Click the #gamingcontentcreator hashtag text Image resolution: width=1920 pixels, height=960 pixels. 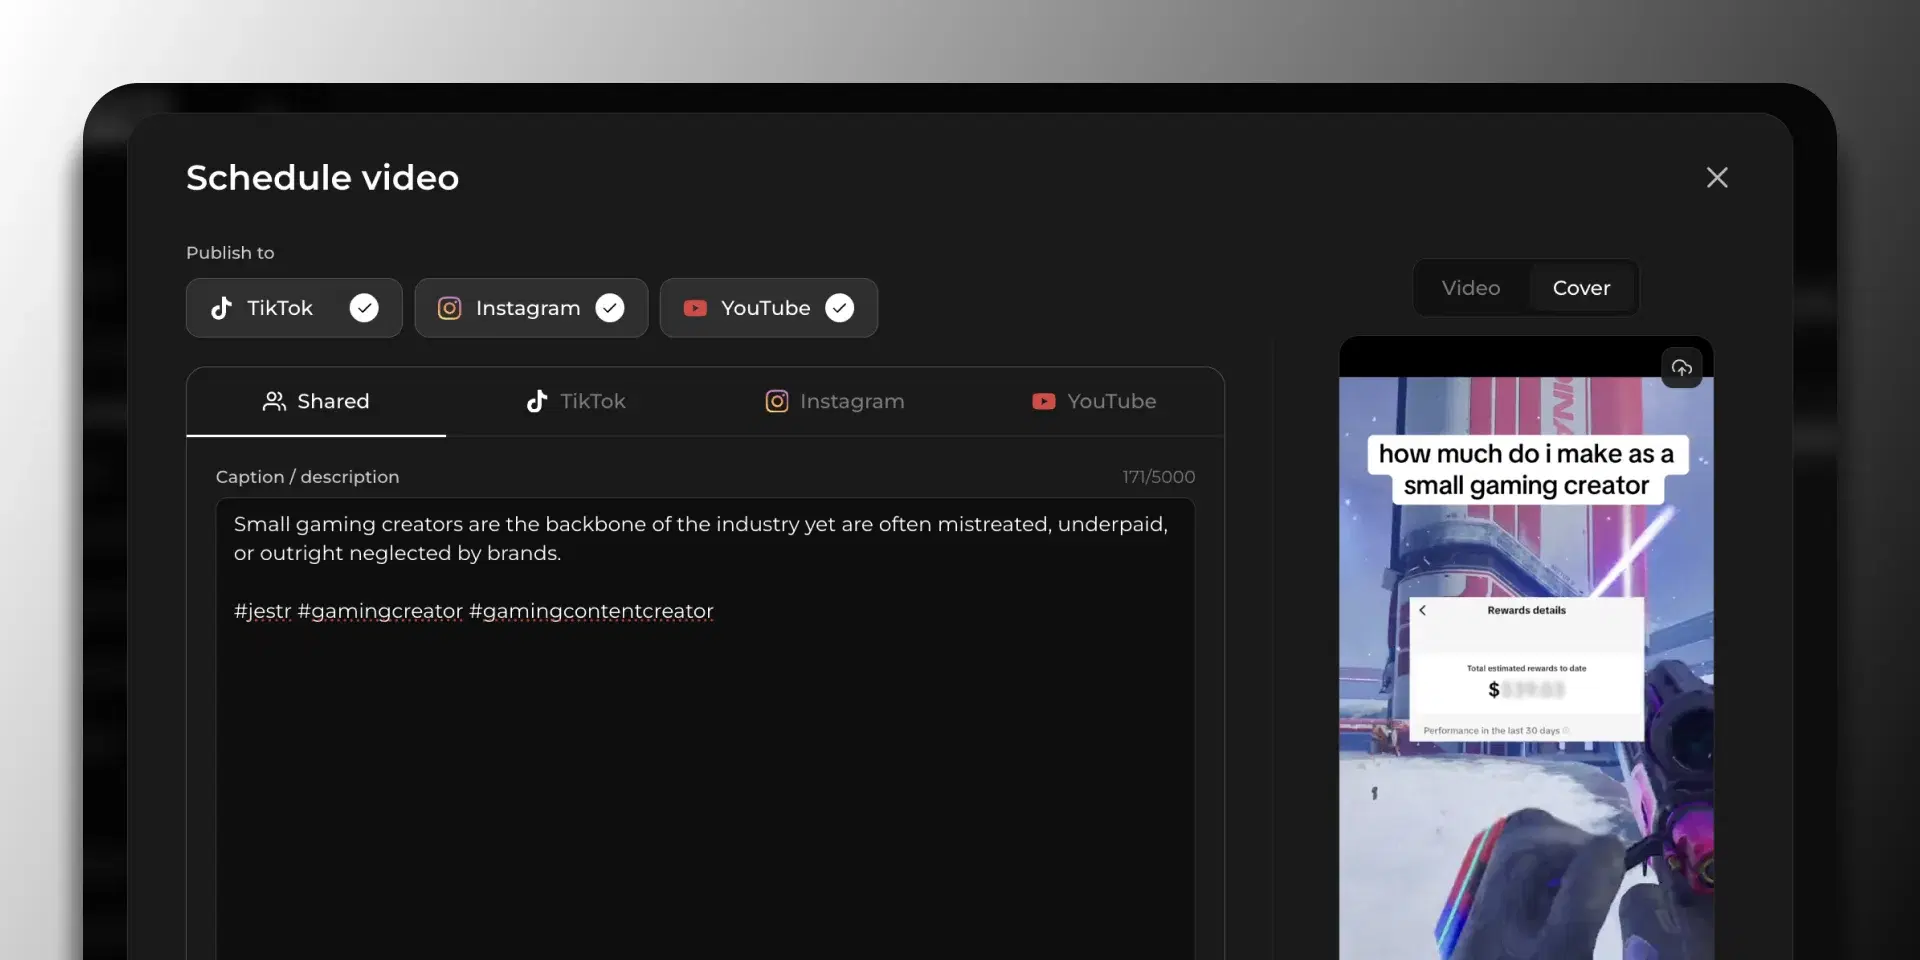click(x=591, y=611)
